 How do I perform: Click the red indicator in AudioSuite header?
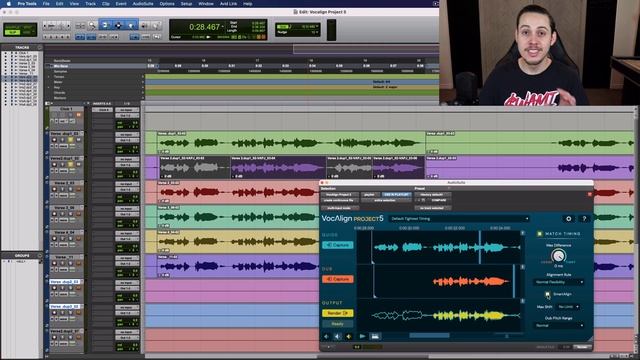(x=589, y=194)
